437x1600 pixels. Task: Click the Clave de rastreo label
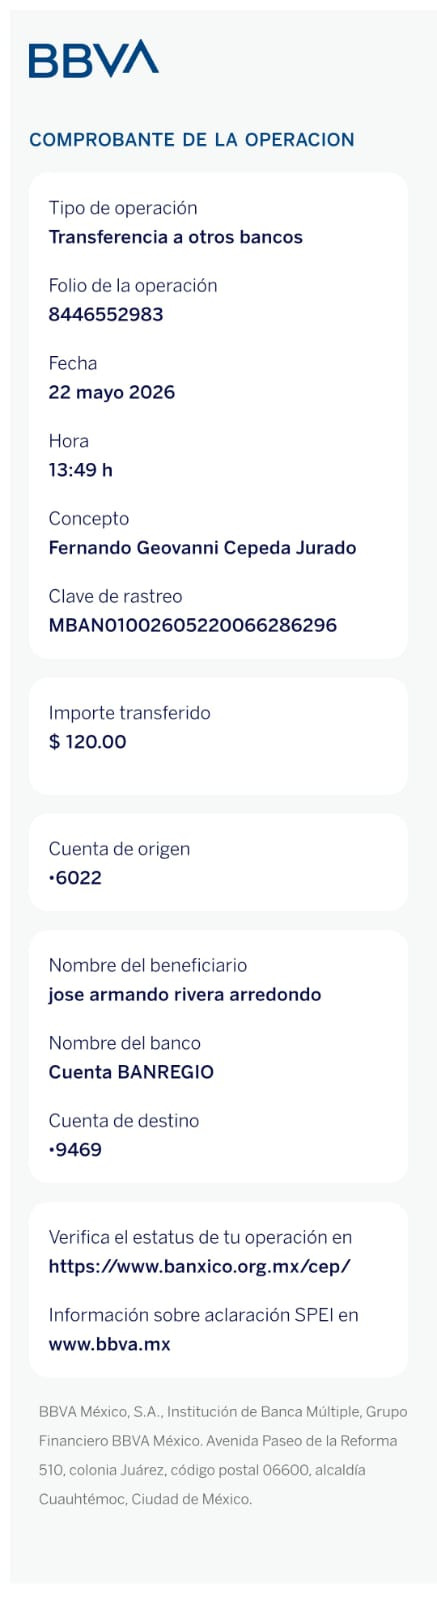tap(115, 596)
